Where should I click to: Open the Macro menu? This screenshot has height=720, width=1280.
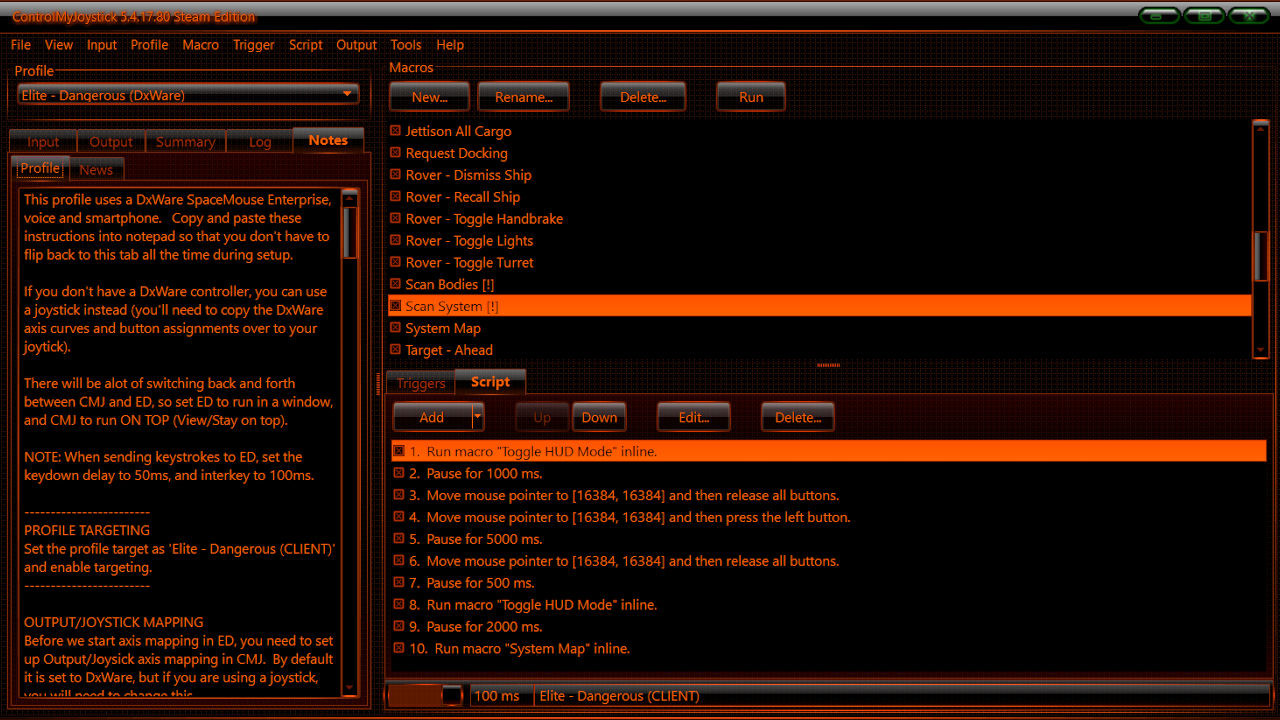(x=200, y=45)
